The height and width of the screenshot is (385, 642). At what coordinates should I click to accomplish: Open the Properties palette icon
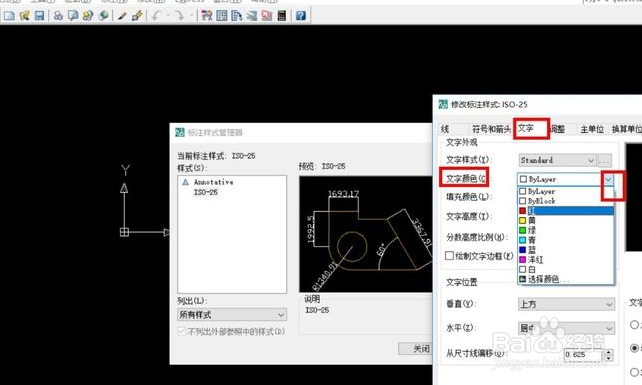[x=207, y=16]
